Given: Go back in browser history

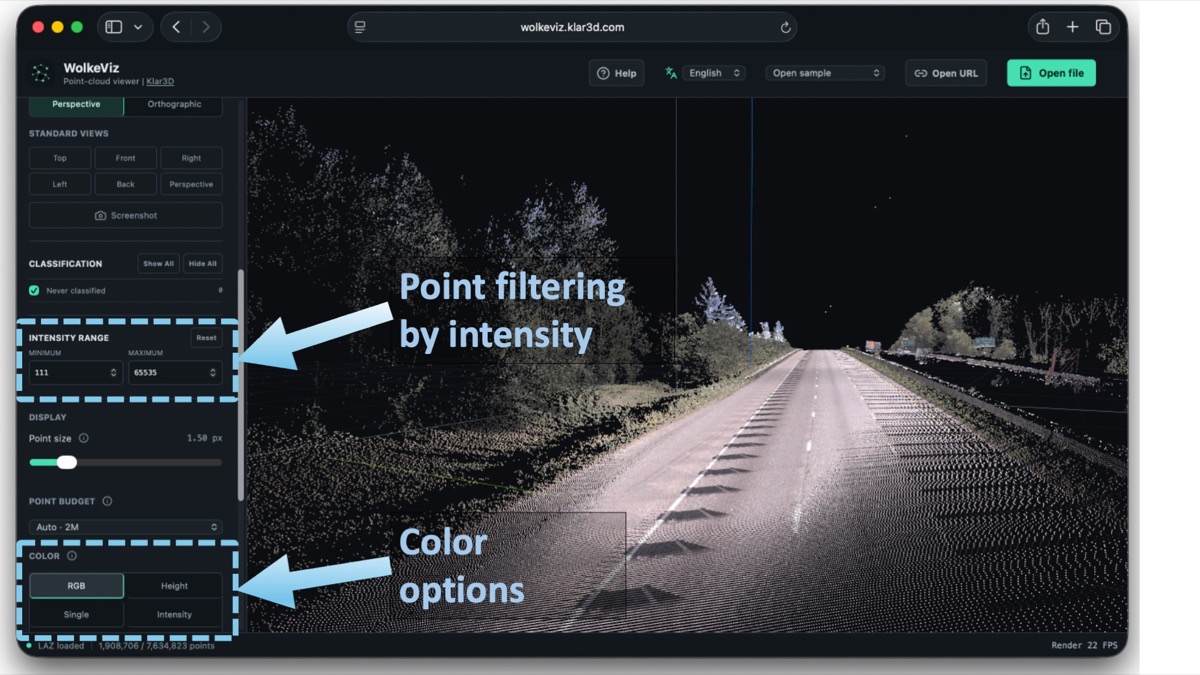Looking at the screenshot, I should click(176, 27).
